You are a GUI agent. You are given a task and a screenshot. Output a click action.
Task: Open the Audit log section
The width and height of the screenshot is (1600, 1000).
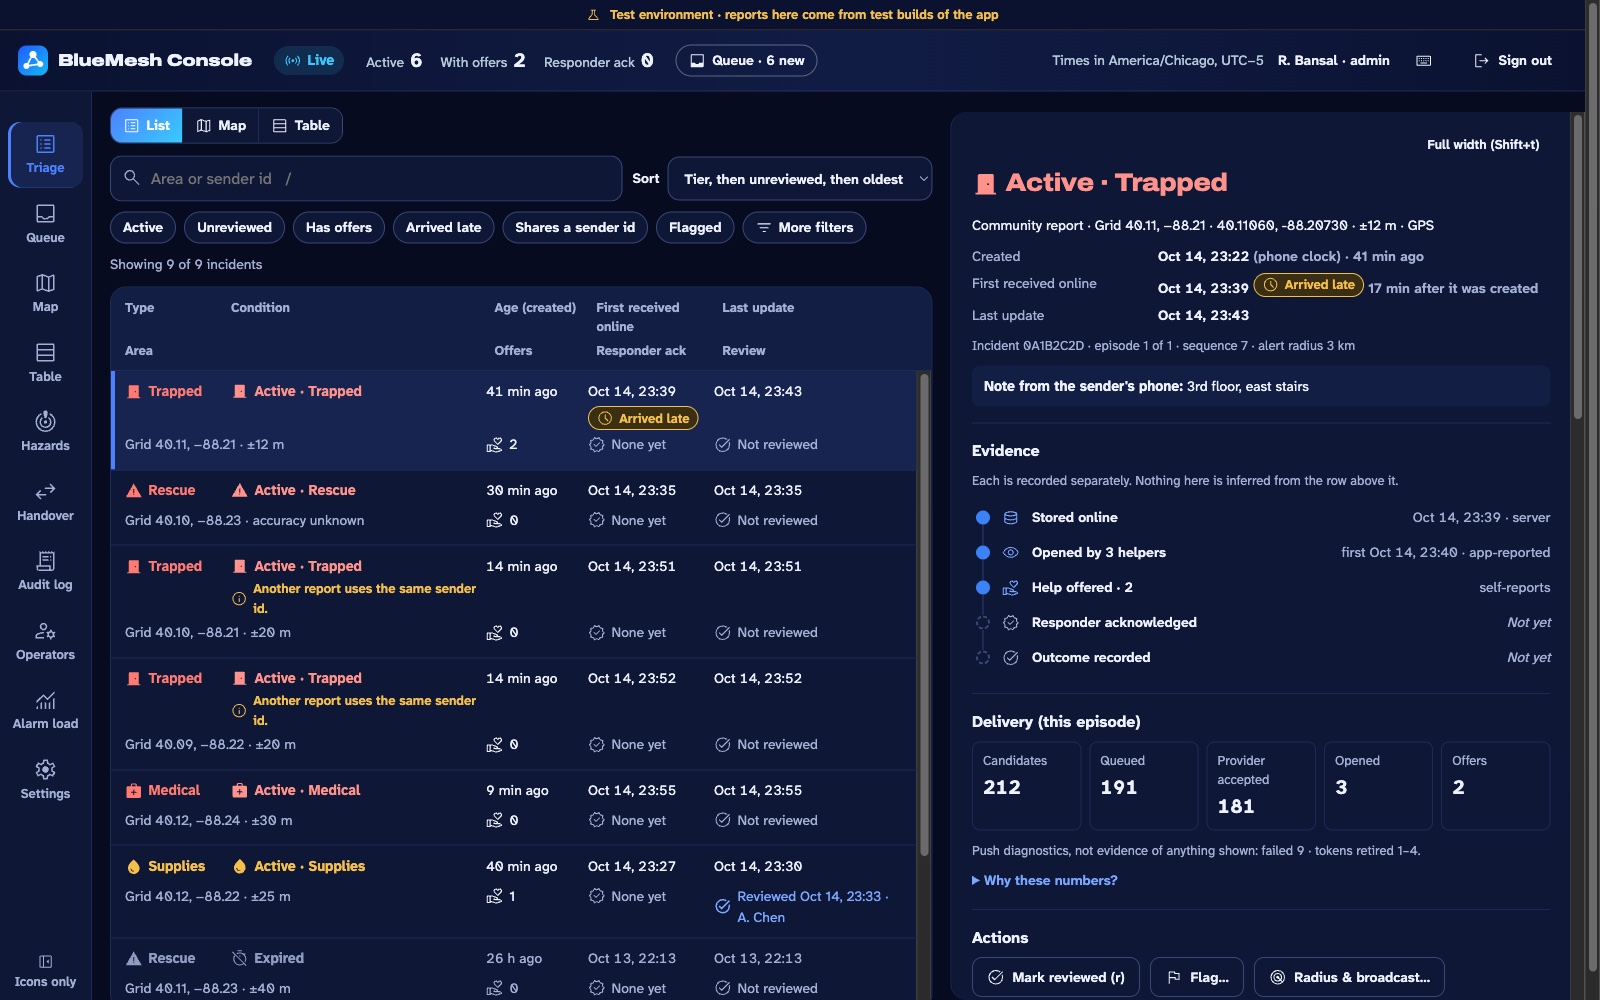point(45,572)
